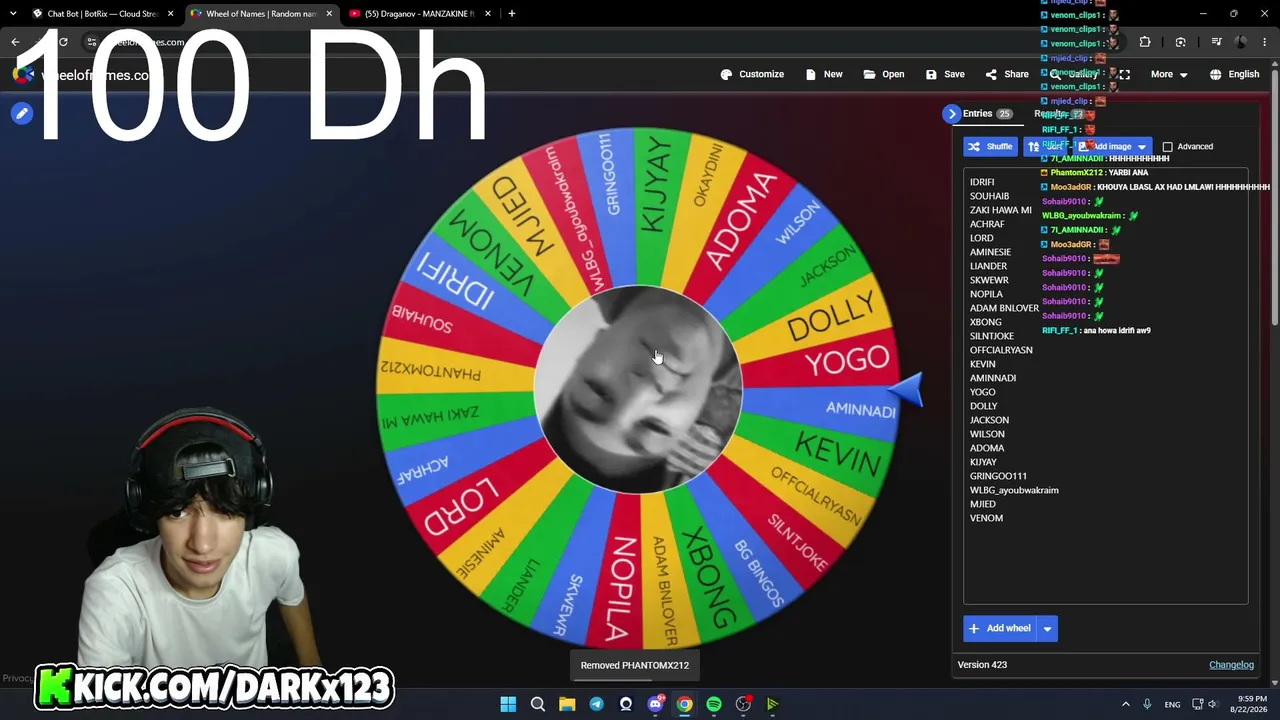The height and width of the screenshot is (720, 1280).
Task: Click the Version 423 label
Action: 982,665
